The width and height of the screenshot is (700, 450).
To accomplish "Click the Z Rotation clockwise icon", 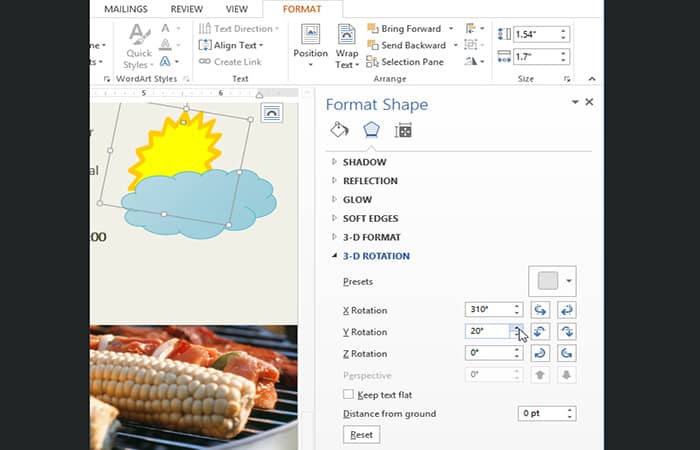I will [540, 353].
